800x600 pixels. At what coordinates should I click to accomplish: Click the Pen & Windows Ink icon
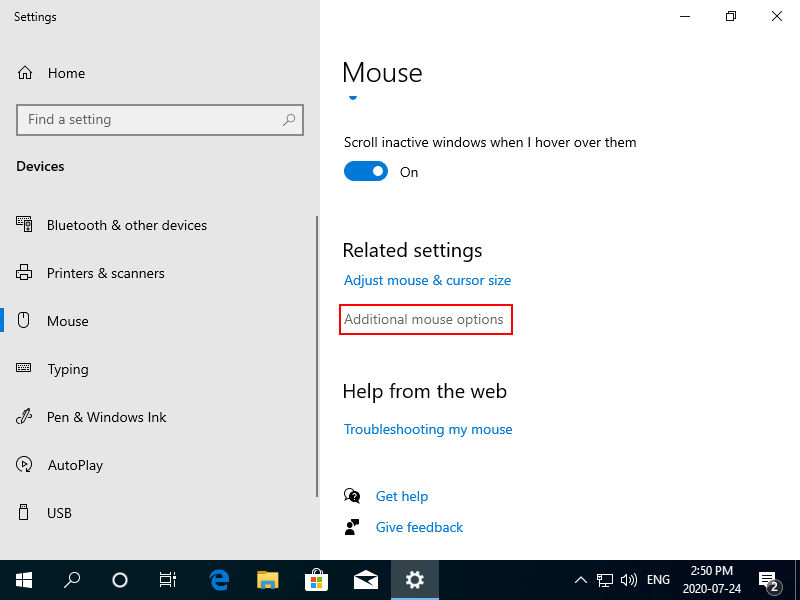[x=25, y=417]
